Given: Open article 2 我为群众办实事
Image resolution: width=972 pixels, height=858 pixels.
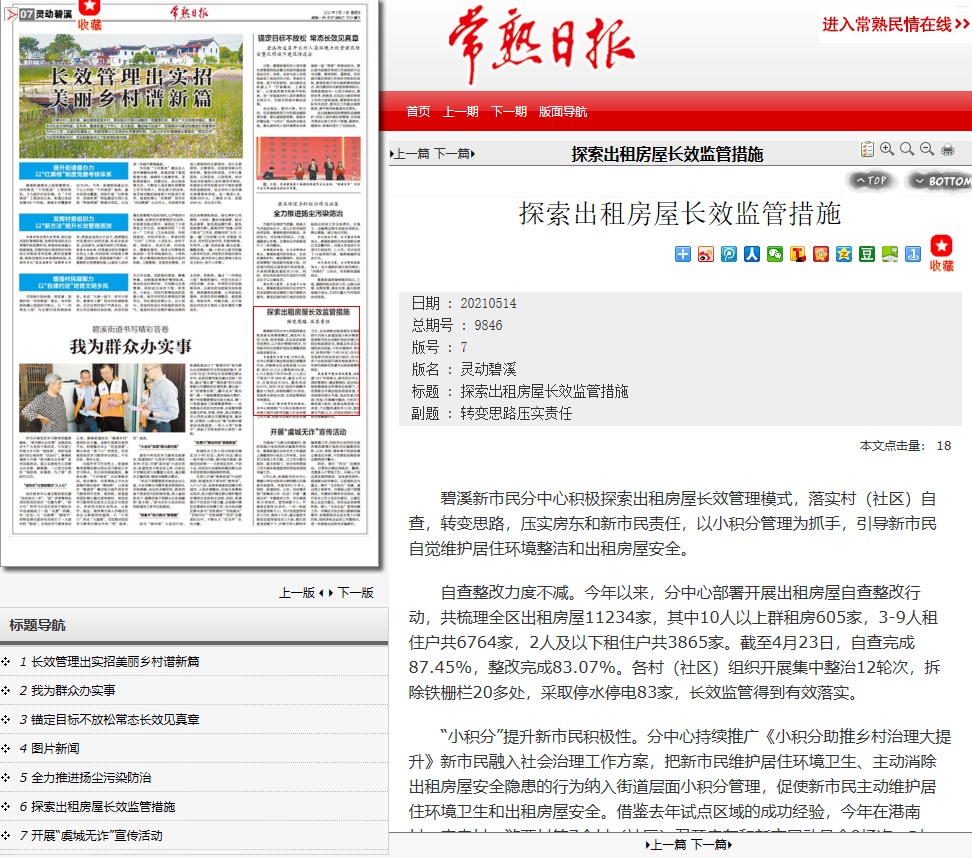Looking at the screenshot, I should [x=73, y=691].
